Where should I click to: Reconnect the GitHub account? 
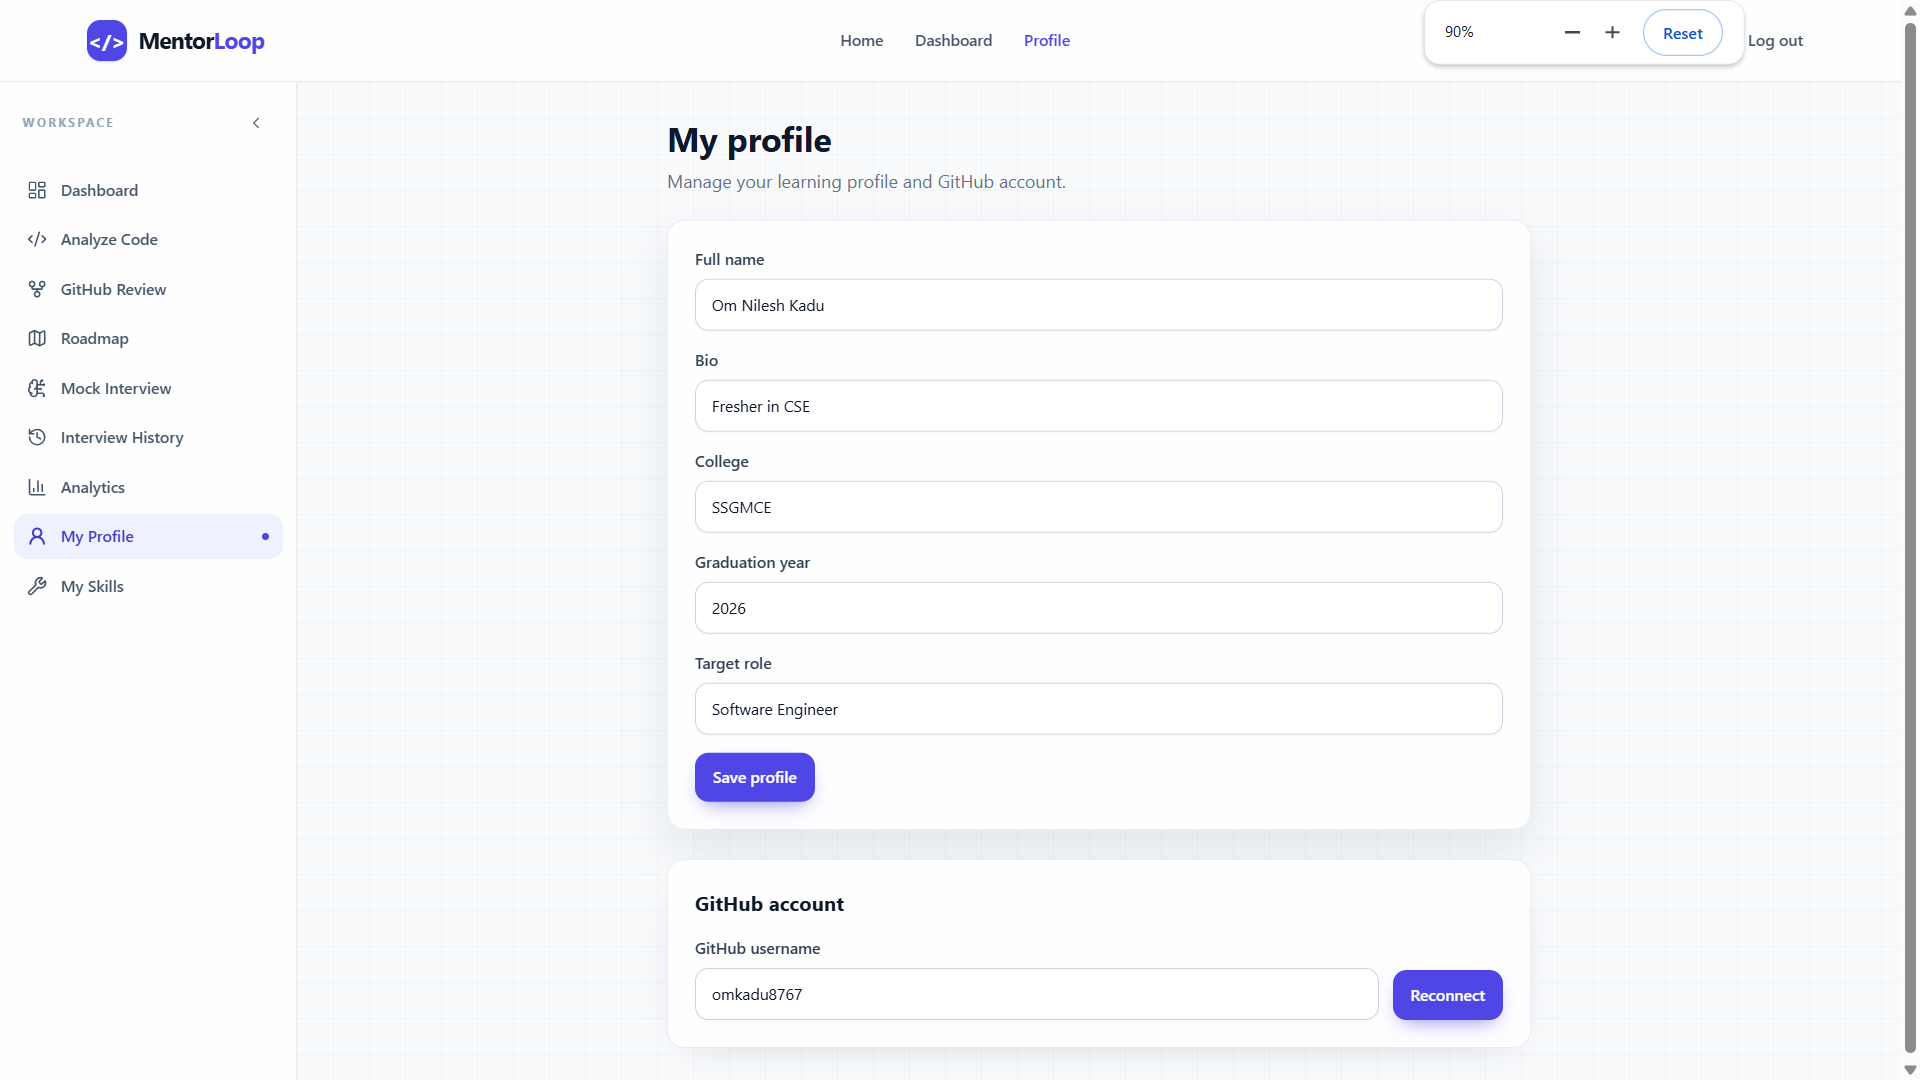[1447, 995]
